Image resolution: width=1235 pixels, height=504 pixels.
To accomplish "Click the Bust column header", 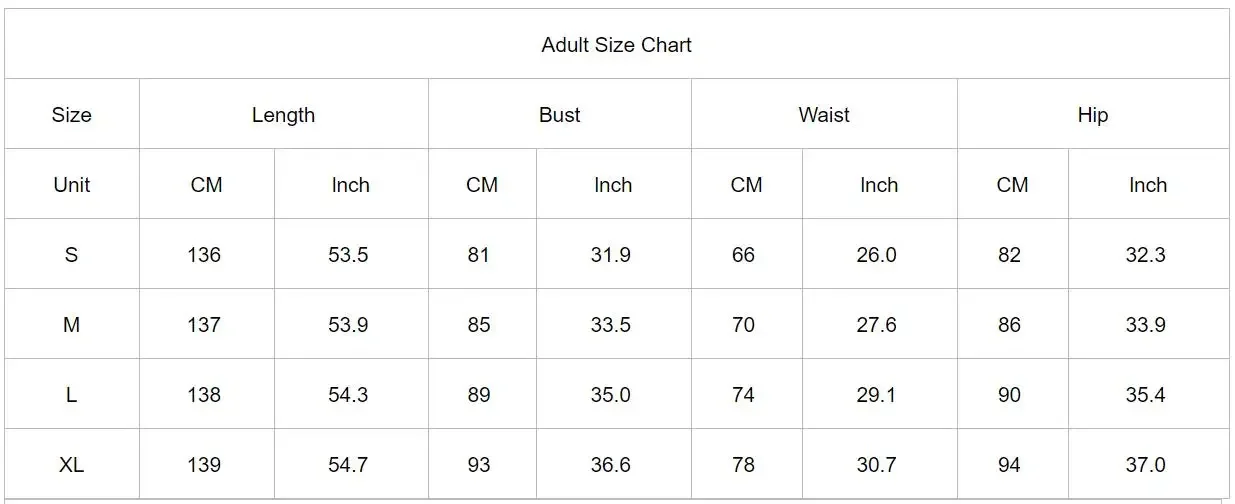I will [560, 114].
